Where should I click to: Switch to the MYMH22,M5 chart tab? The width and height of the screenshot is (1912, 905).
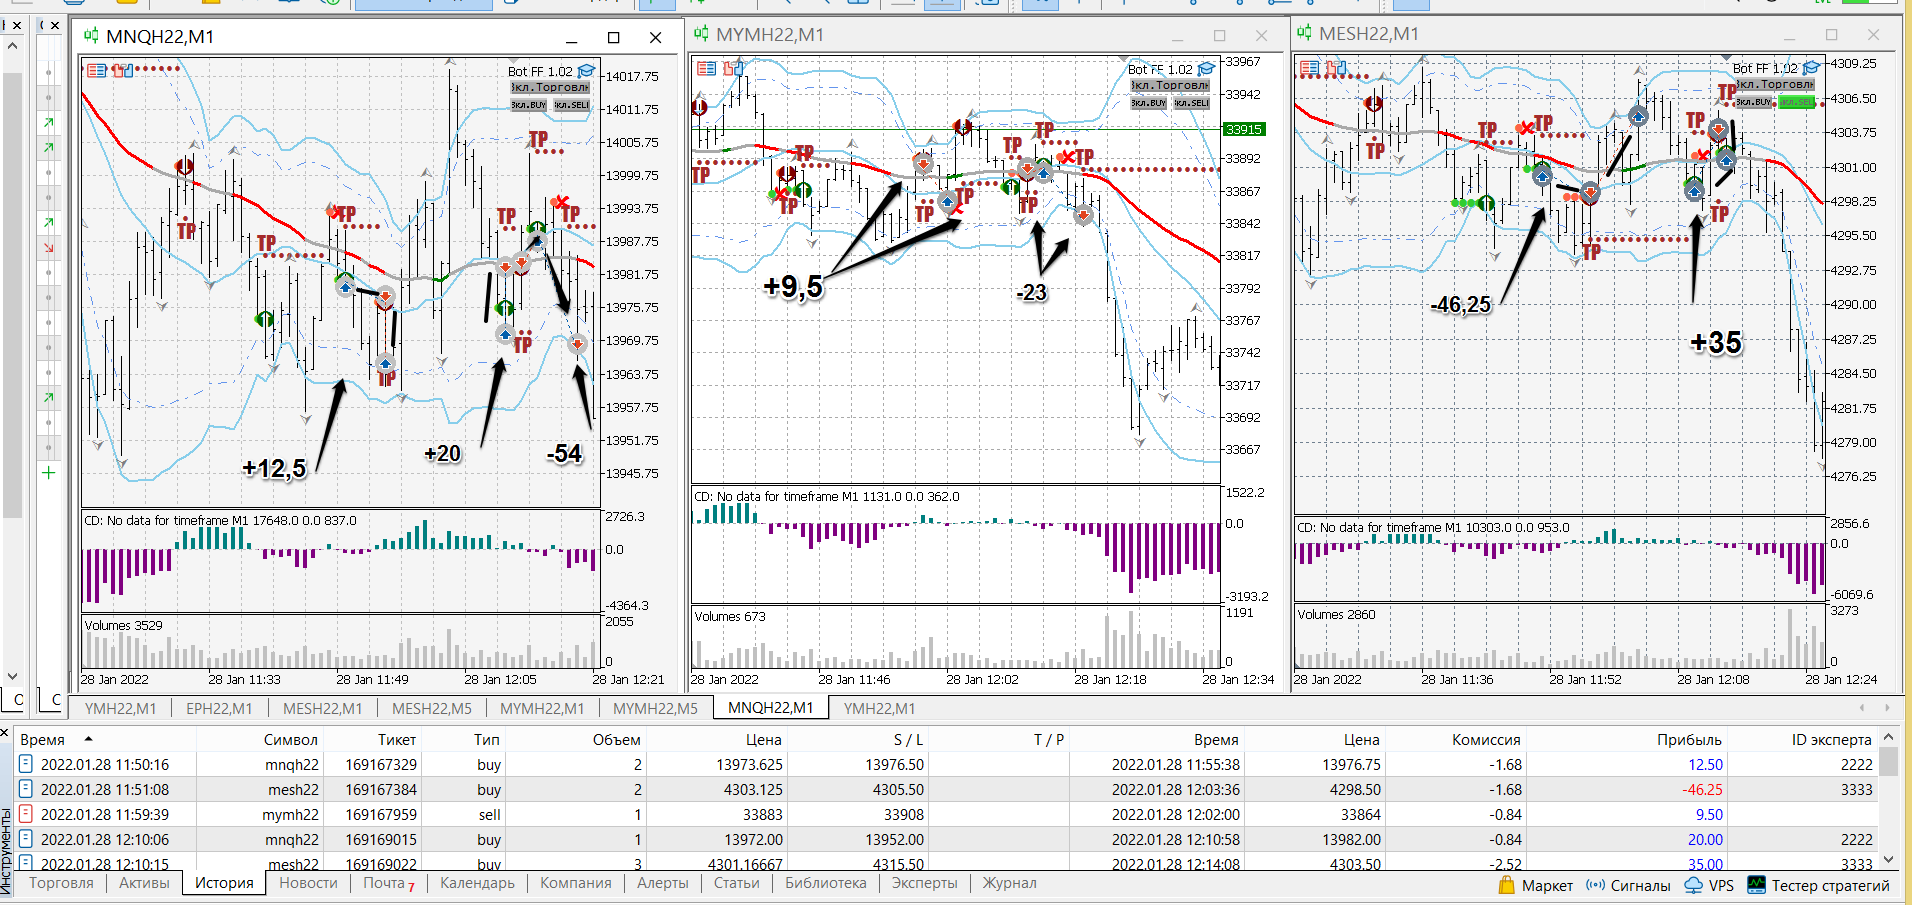click(656, 708)
